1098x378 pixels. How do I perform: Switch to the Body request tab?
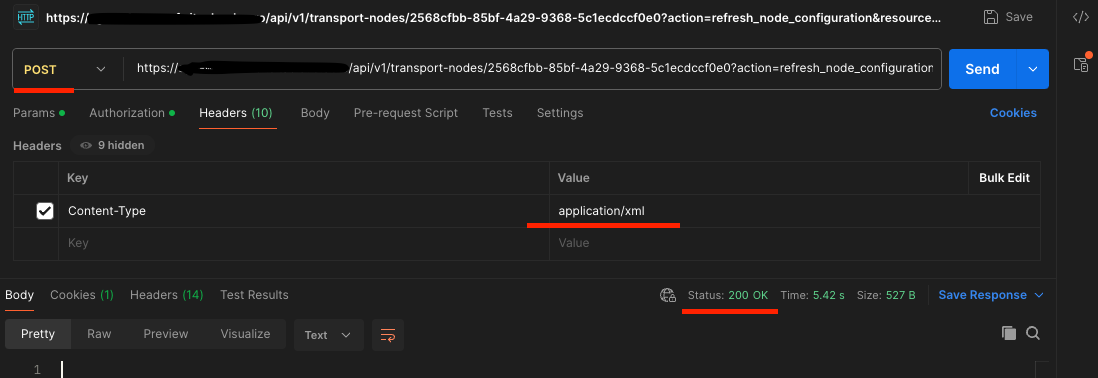pos(315,113)
